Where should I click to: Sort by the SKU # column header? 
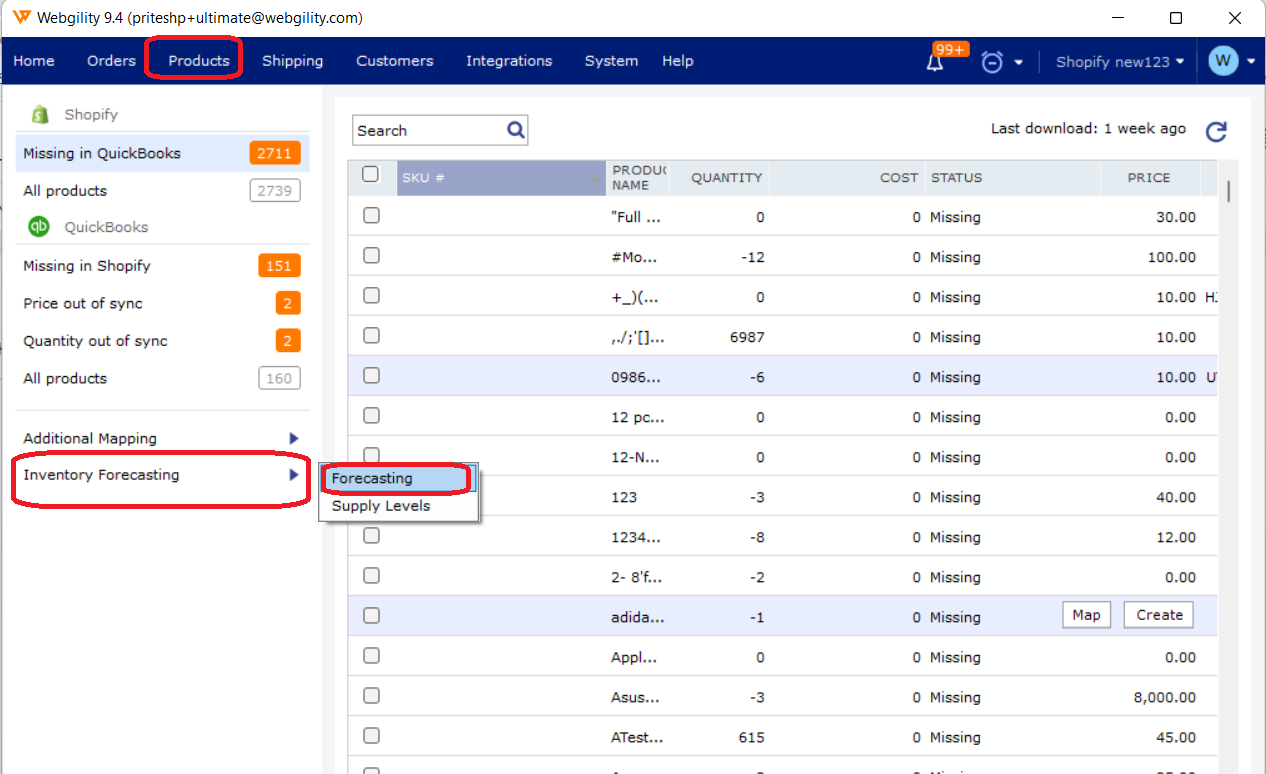501,178
